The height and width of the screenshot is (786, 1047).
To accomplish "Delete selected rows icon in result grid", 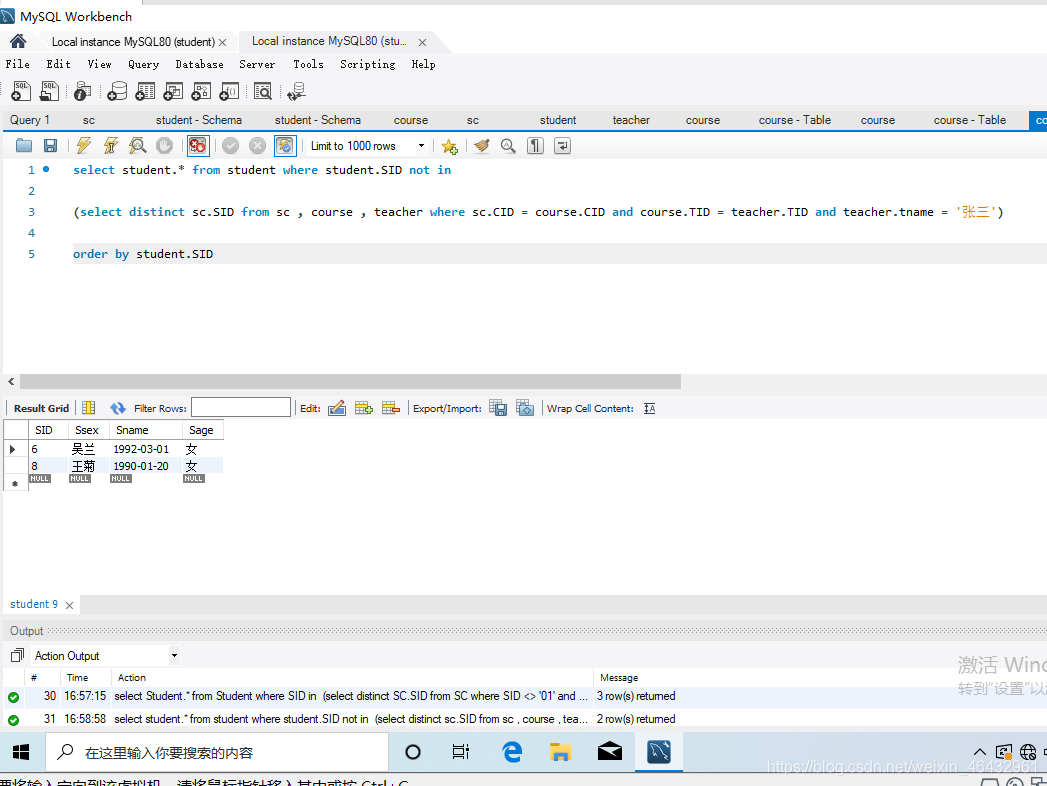I will [391, 408].
